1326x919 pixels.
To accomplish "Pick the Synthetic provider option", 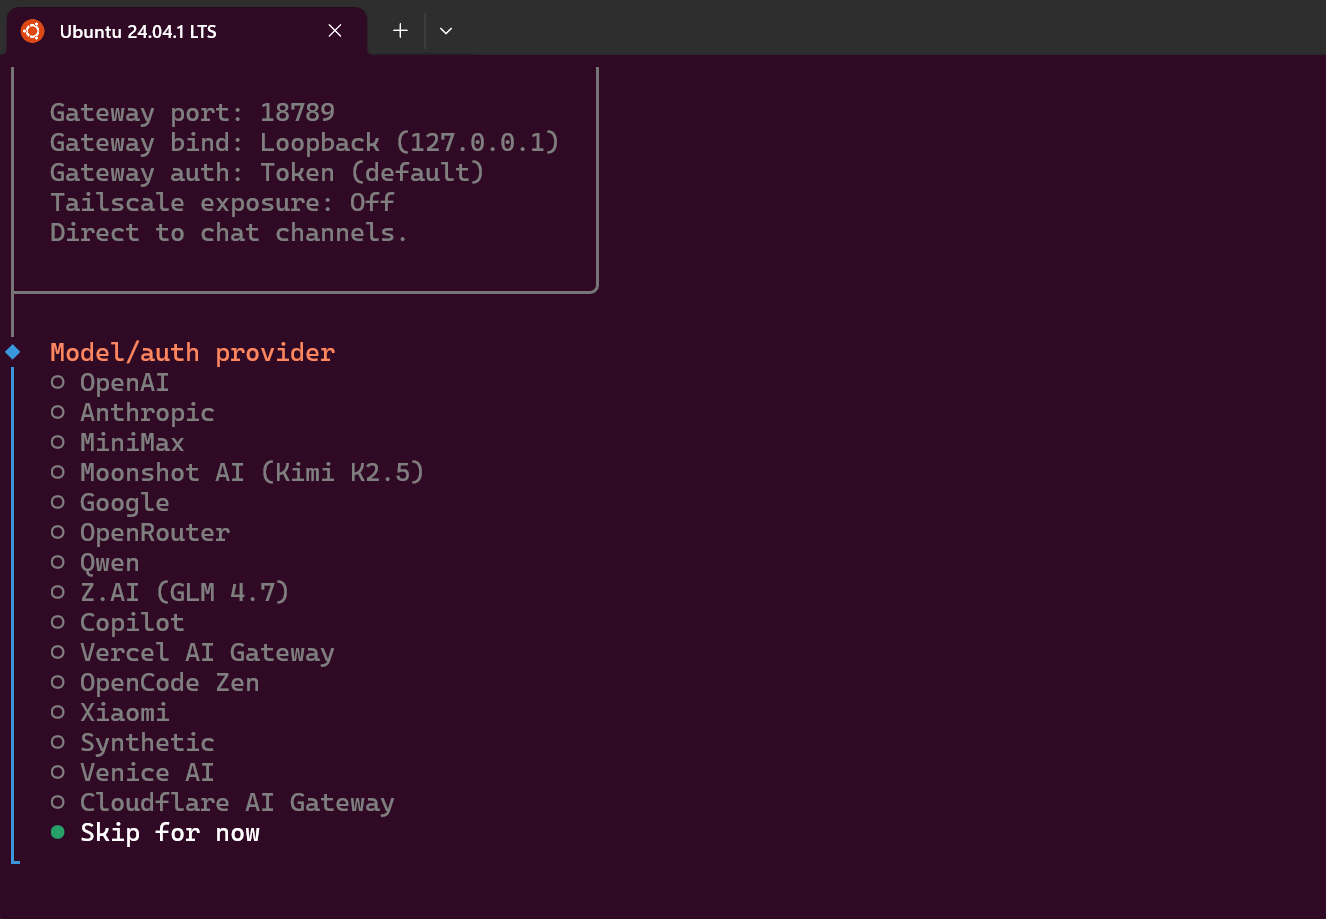I will pyautogui.click(x=132, y=743).
